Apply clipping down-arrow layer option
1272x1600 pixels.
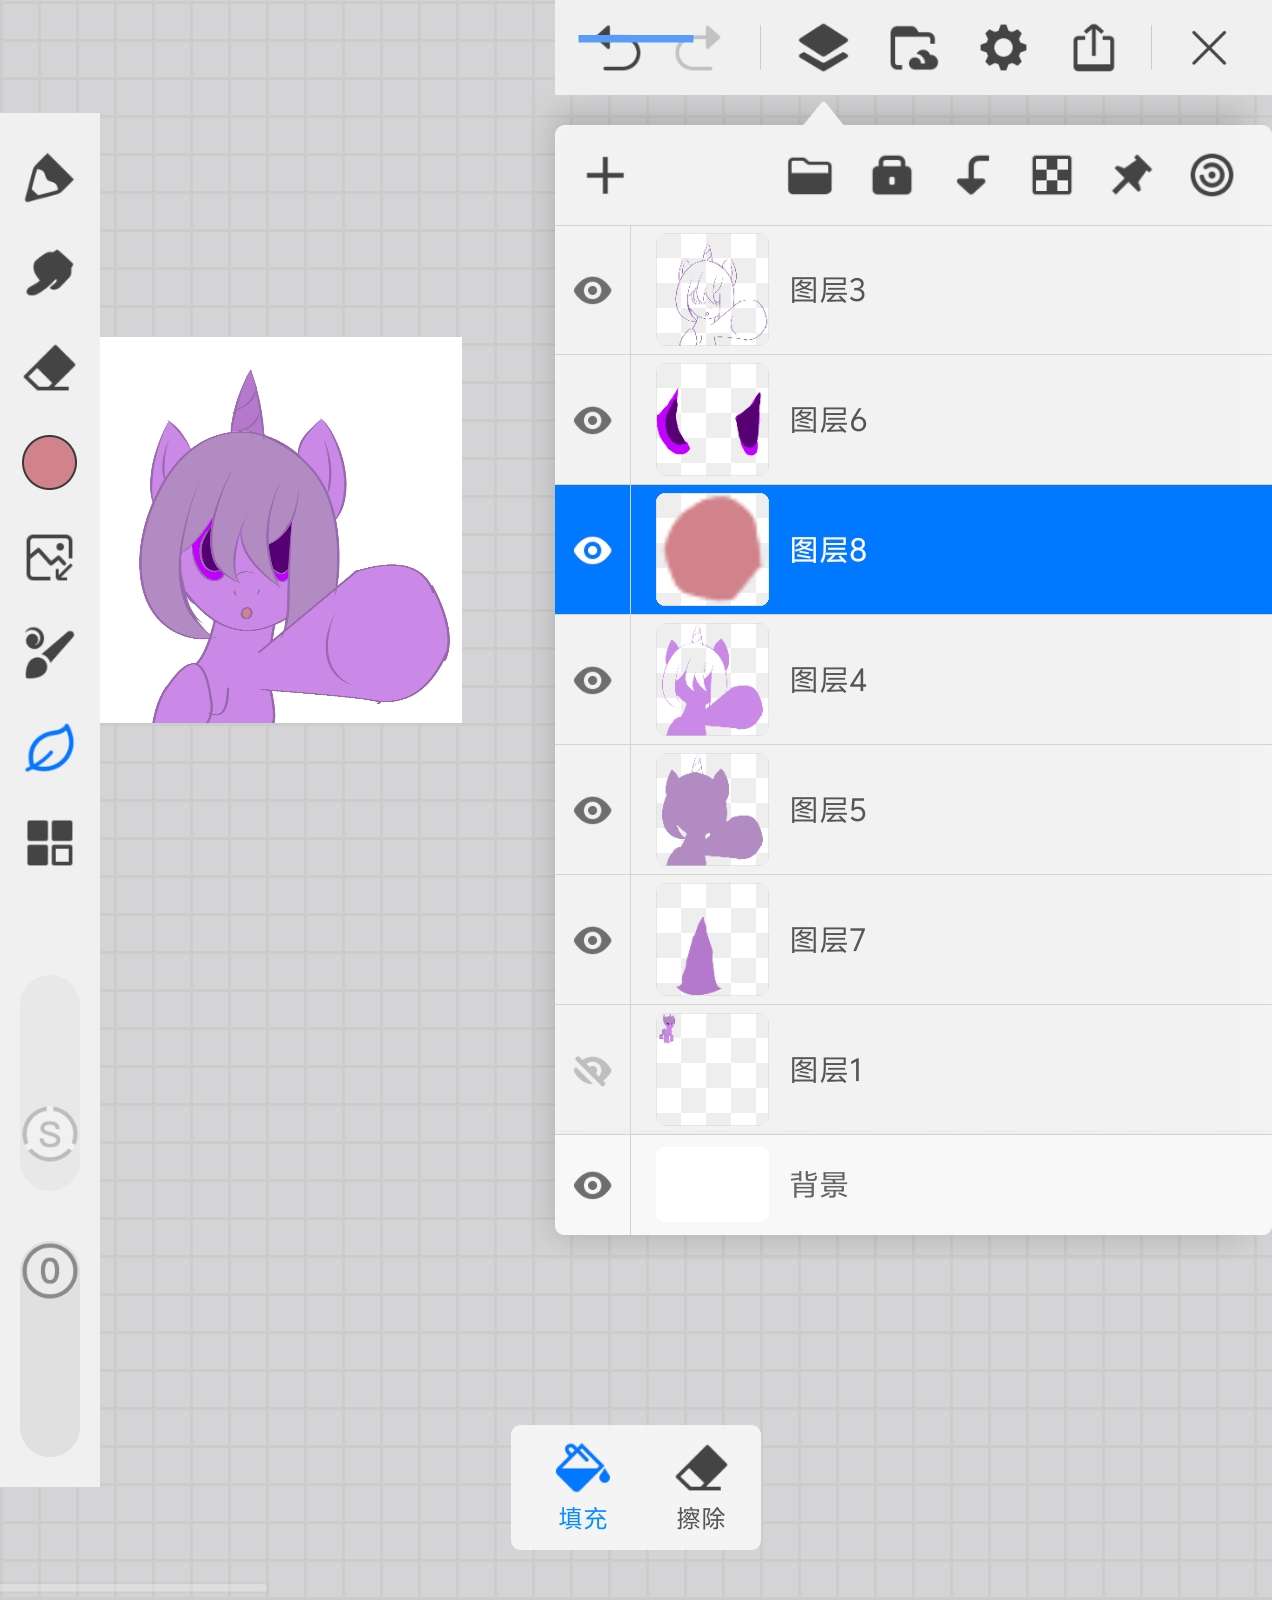coord(972,176)
